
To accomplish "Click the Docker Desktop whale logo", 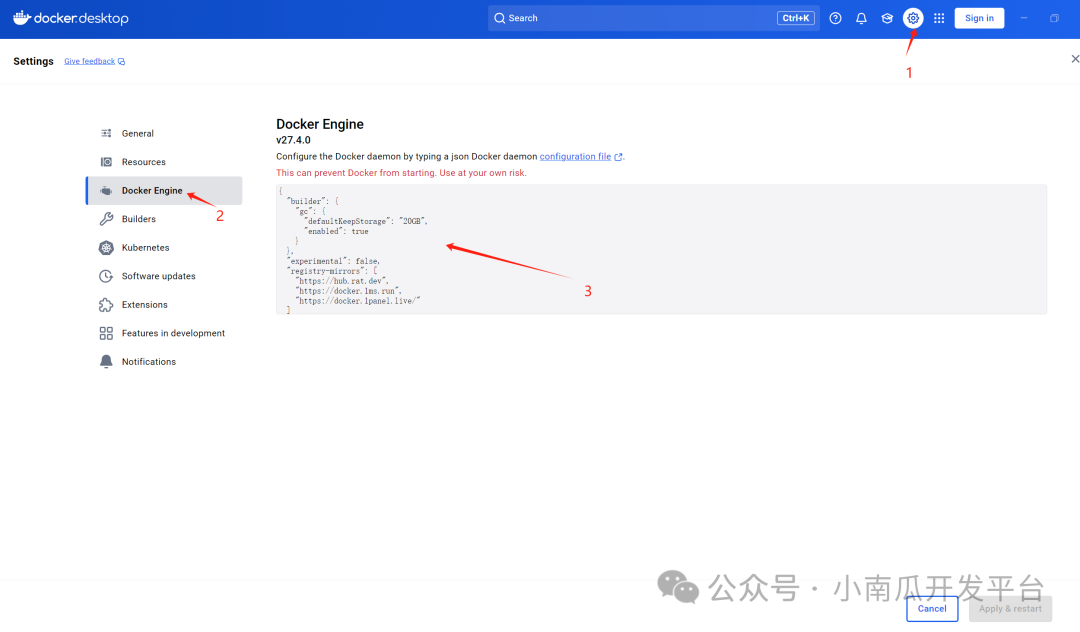I will tap(21, 17).
